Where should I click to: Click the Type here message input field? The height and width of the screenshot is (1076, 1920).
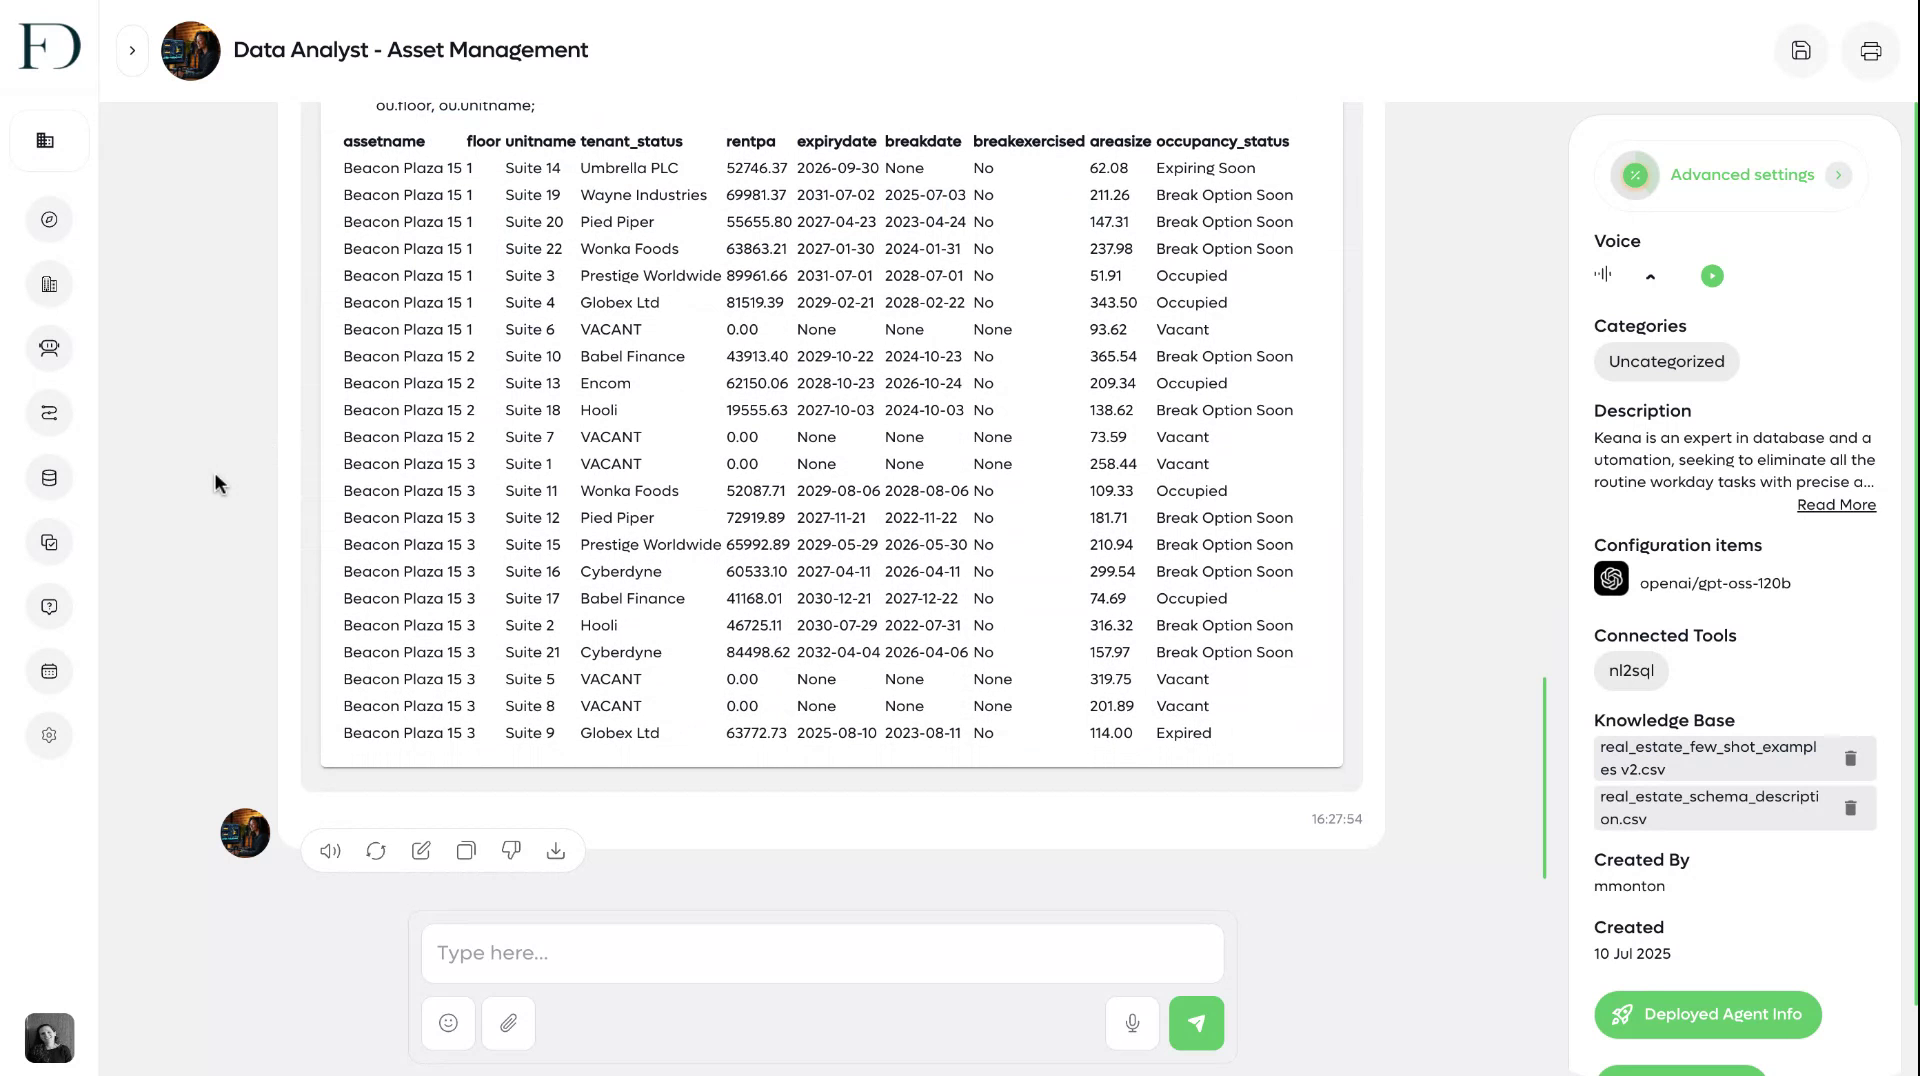(822, 954)
